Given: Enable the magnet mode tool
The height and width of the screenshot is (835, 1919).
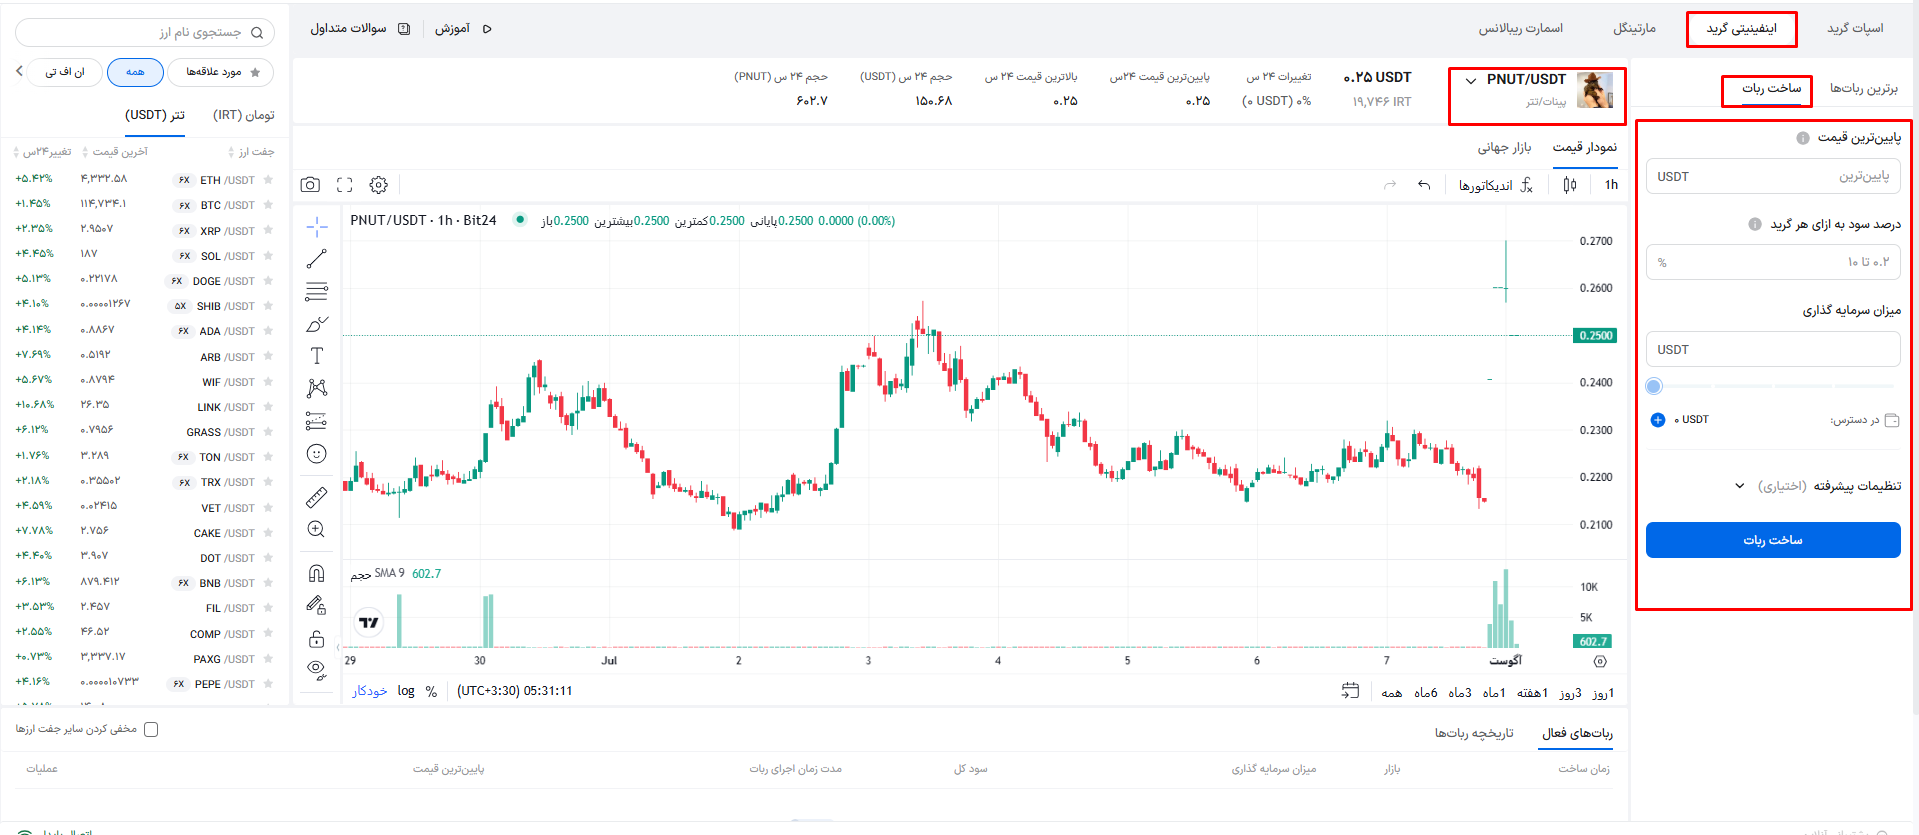Looking at the screenshot, I should [317, 573].
